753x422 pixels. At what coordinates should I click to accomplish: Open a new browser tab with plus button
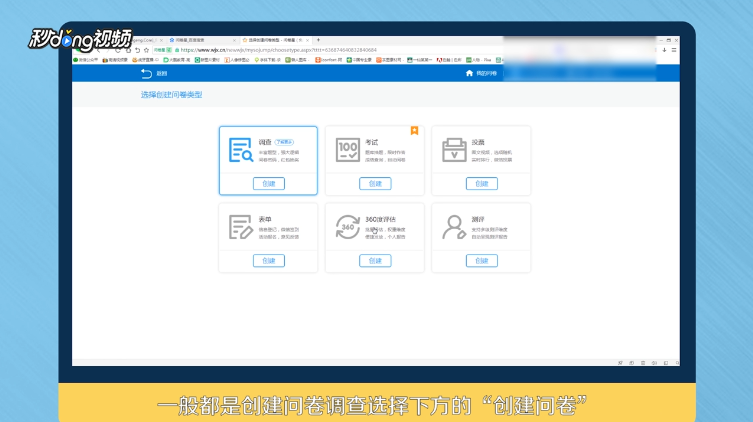point(318,40)
